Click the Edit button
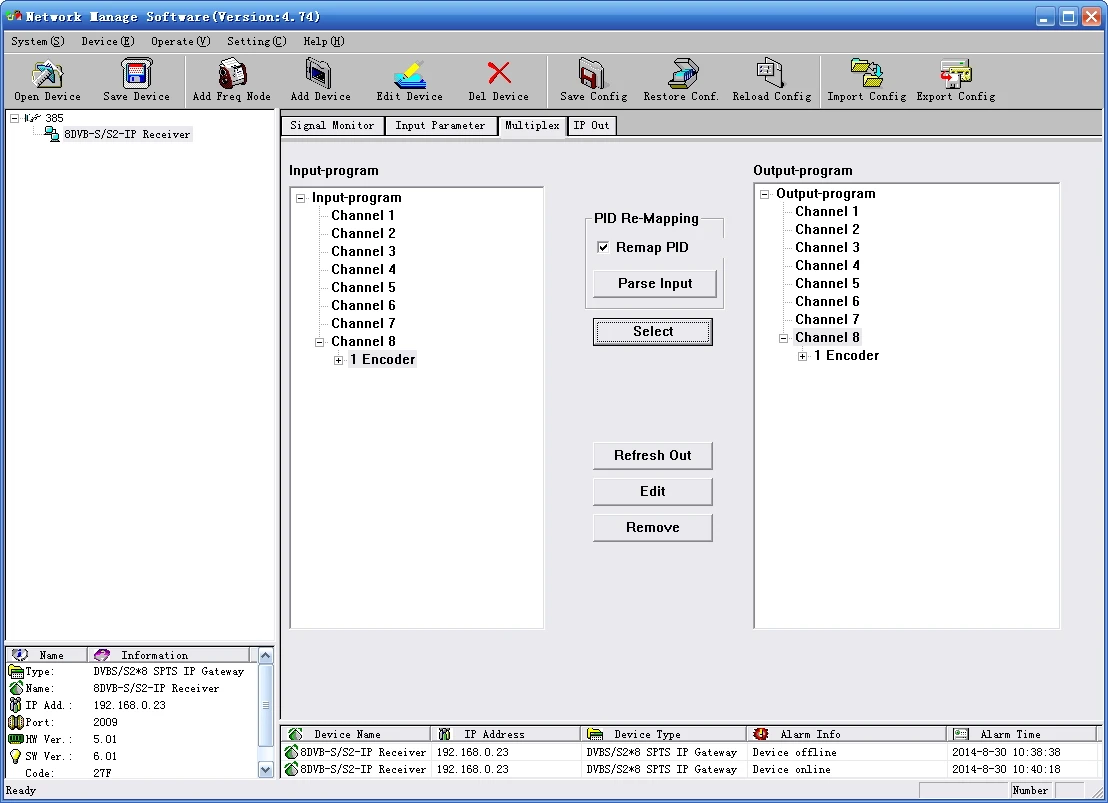Viewport: 1108px width, 803px height. click(x=653, y=491)
